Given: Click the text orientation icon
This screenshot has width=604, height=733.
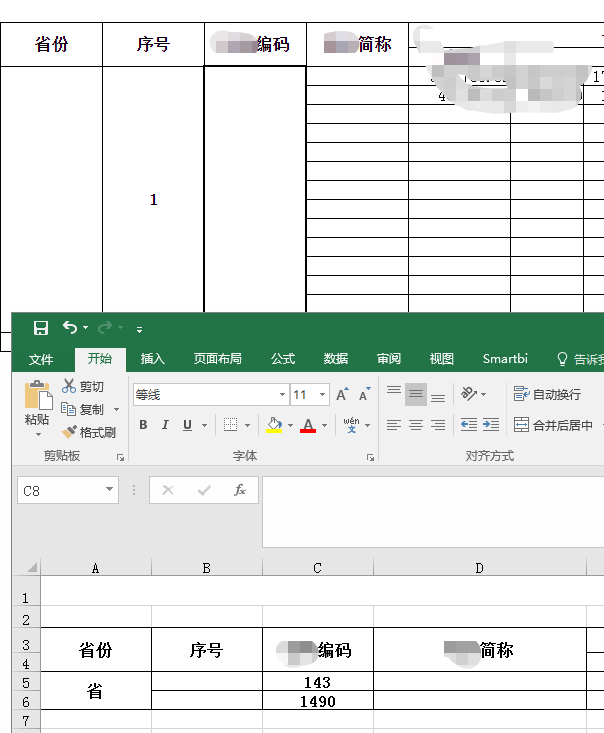Looking at the screenshot, I should pyautogui.click(x=469, y=394).
